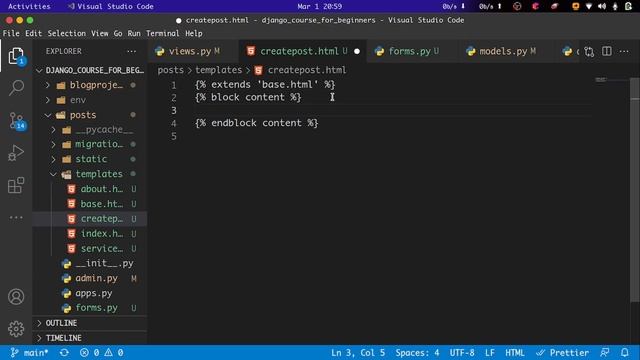Split the editor to the right

pos(607,51)
